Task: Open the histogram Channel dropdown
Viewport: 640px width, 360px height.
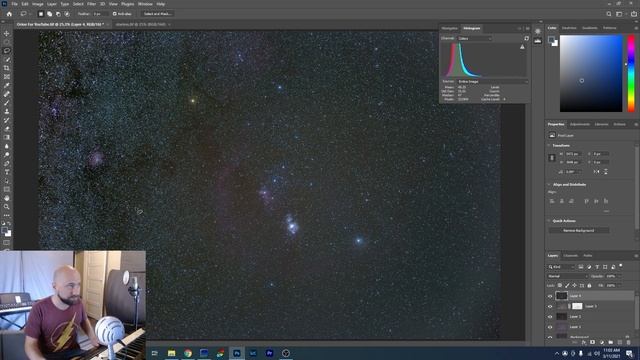Action: tap(474, 38)
